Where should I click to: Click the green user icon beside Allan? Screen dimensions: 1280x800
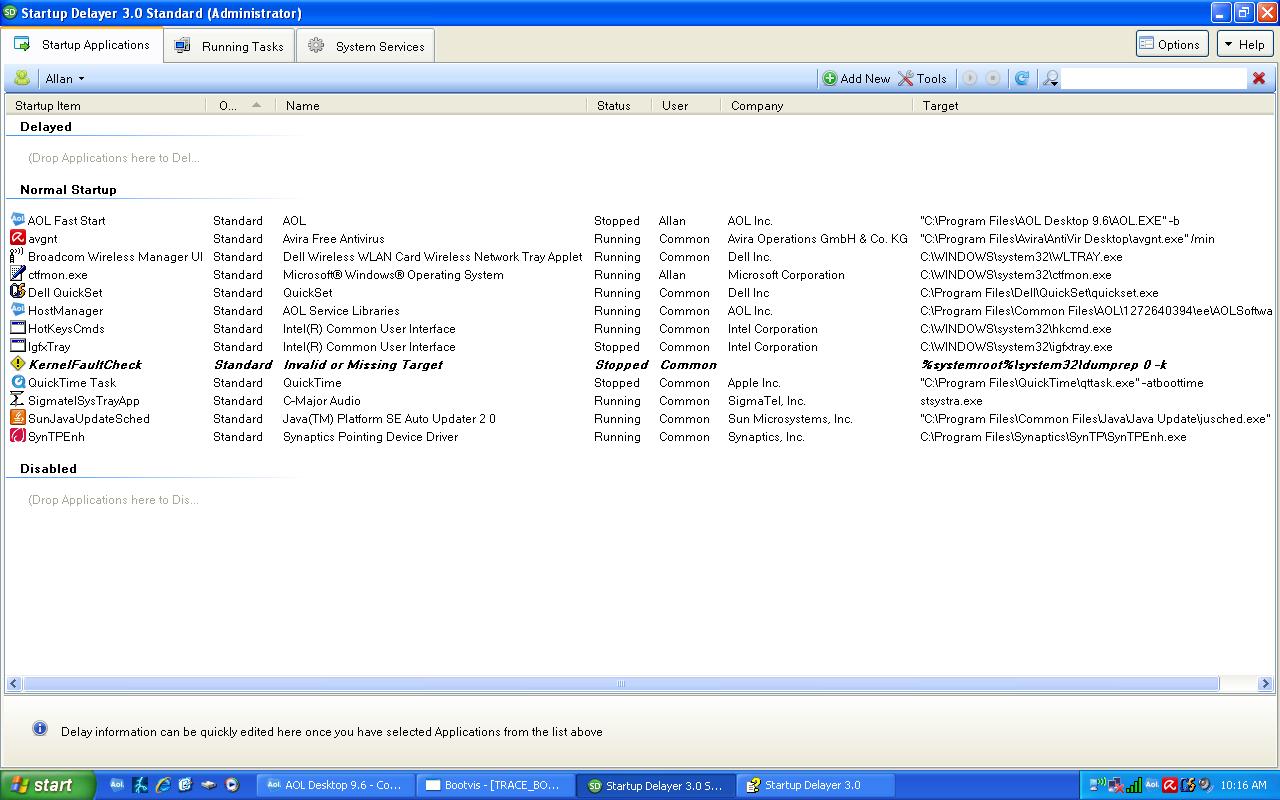point(22,78)
